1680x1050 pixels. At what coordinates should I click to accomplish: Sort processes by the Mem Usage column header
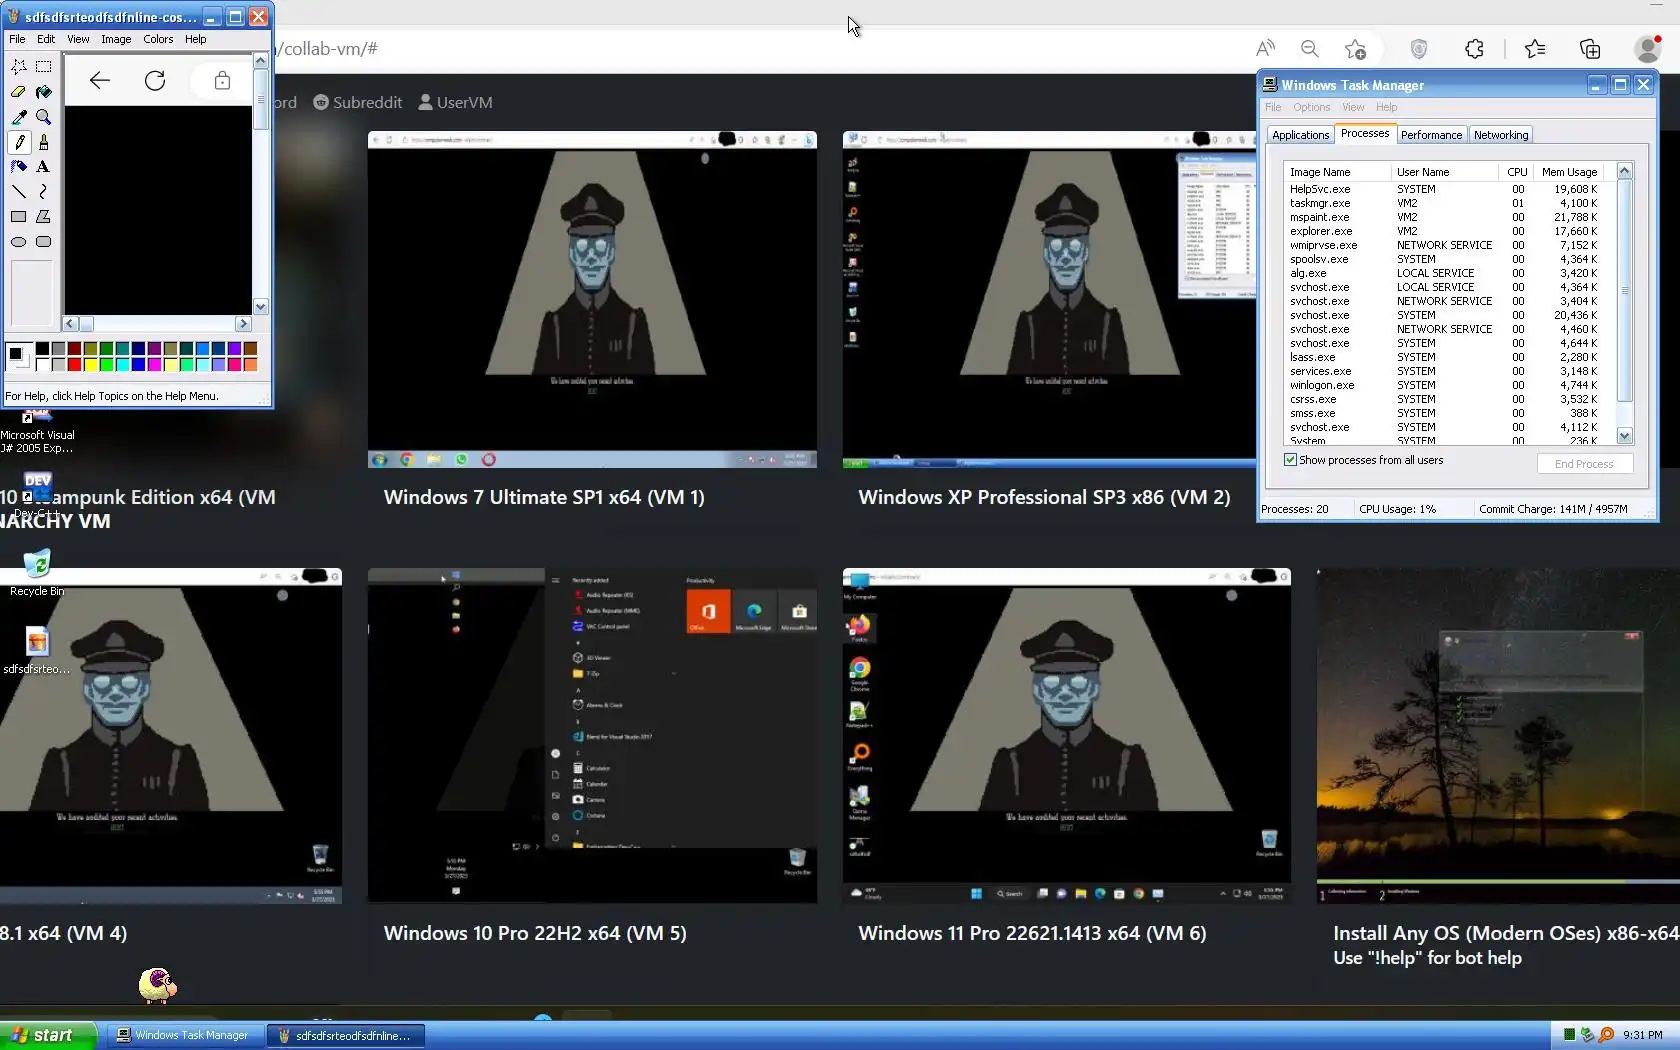pyautogui.click(x=1569, y=172)
